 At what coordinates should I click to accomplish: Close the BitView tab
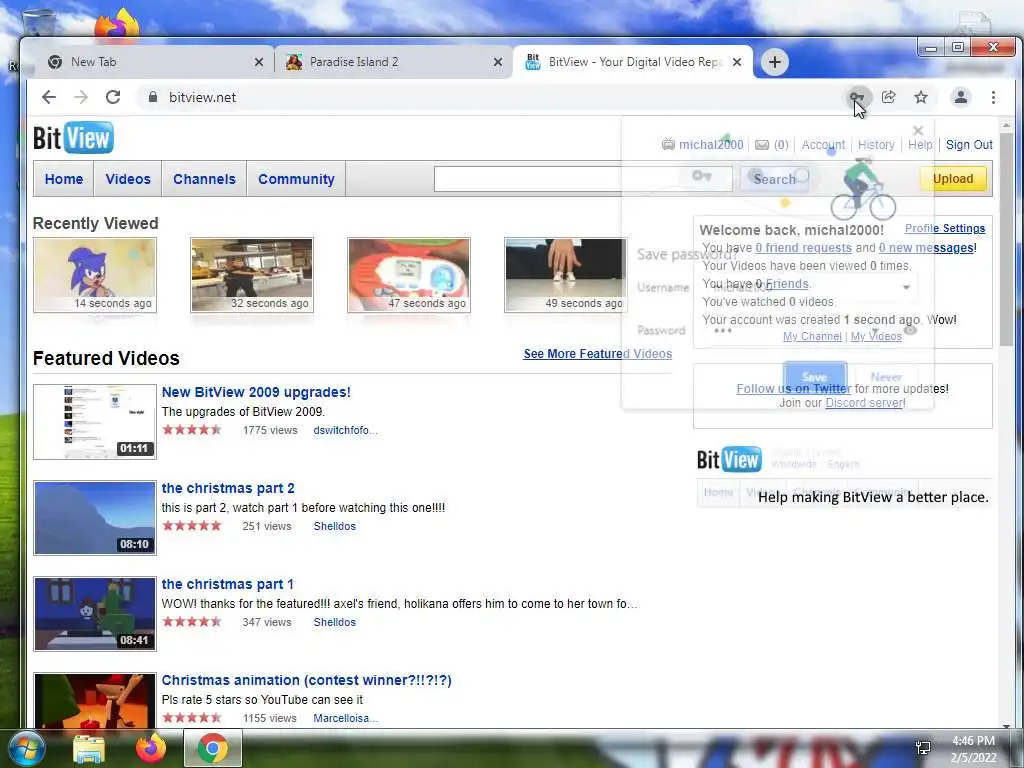pyautogui.click(x=737, y=62)
